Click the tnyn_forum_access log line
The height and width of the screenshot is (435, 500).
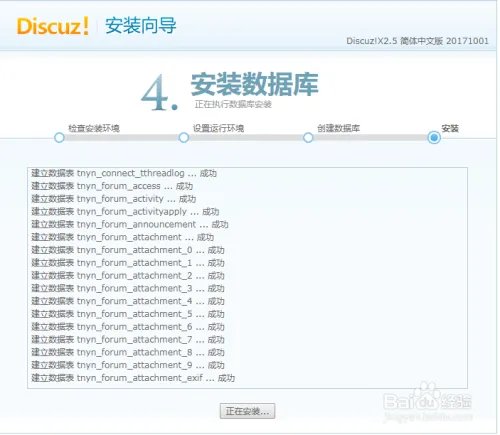coord(112,186)
